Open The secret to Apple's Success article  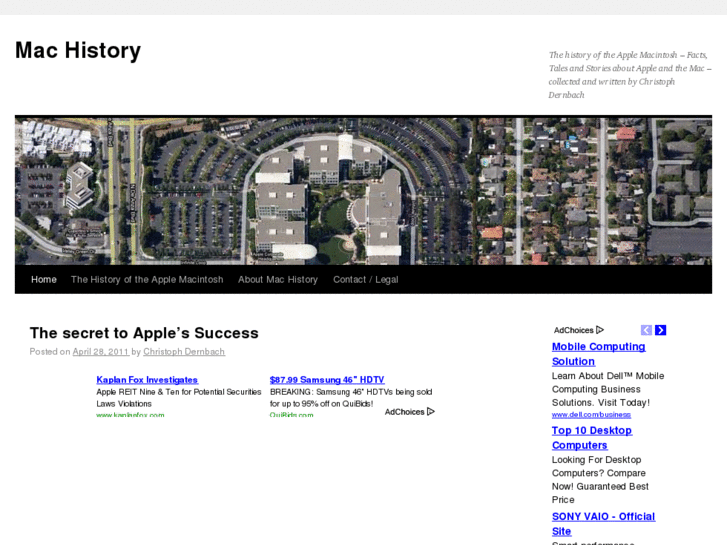click(x=144, y=333)
